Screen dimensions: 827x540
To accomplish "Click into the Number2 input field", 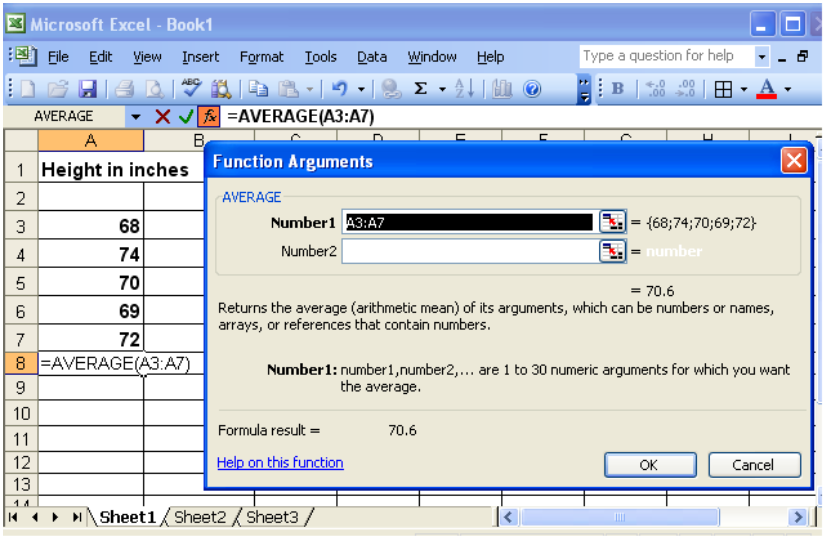I will [468, 251].
